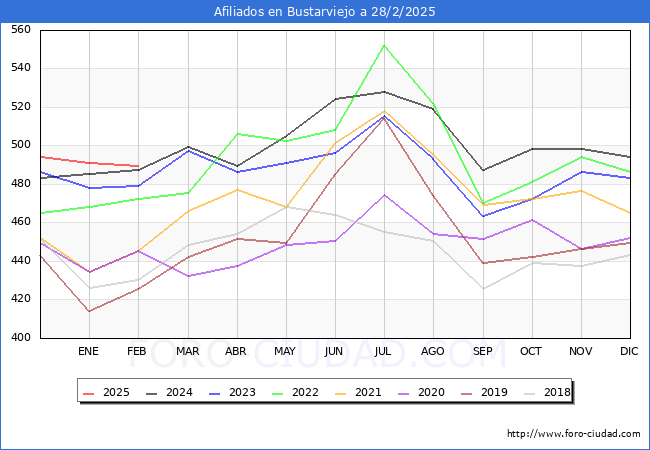This screenshot has width=650, height=450.
Task: Click the 500 y-axis value
Action: pos(21,145)
